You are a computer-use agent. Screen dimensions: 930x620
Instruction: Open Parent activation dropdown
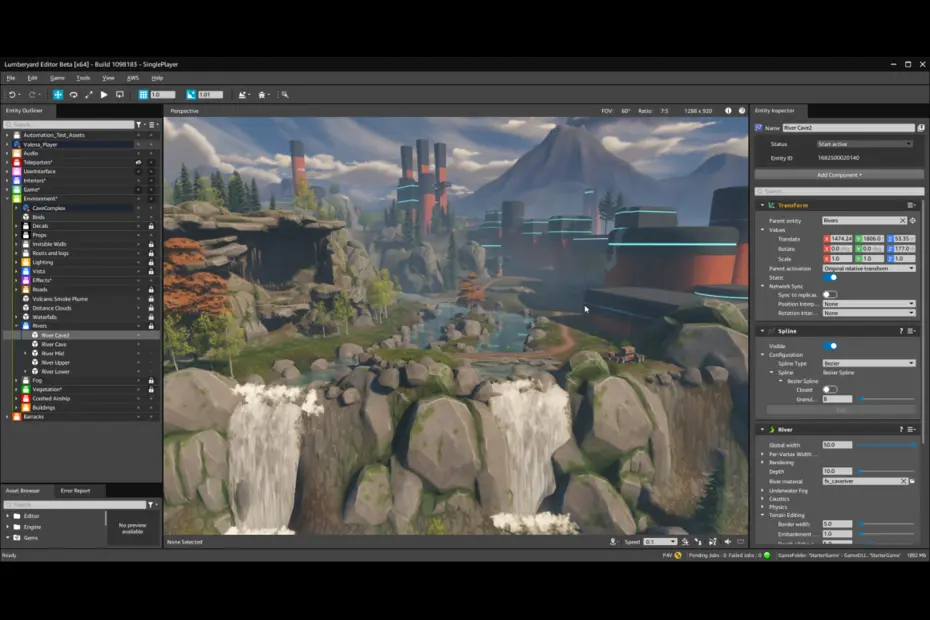869,269
